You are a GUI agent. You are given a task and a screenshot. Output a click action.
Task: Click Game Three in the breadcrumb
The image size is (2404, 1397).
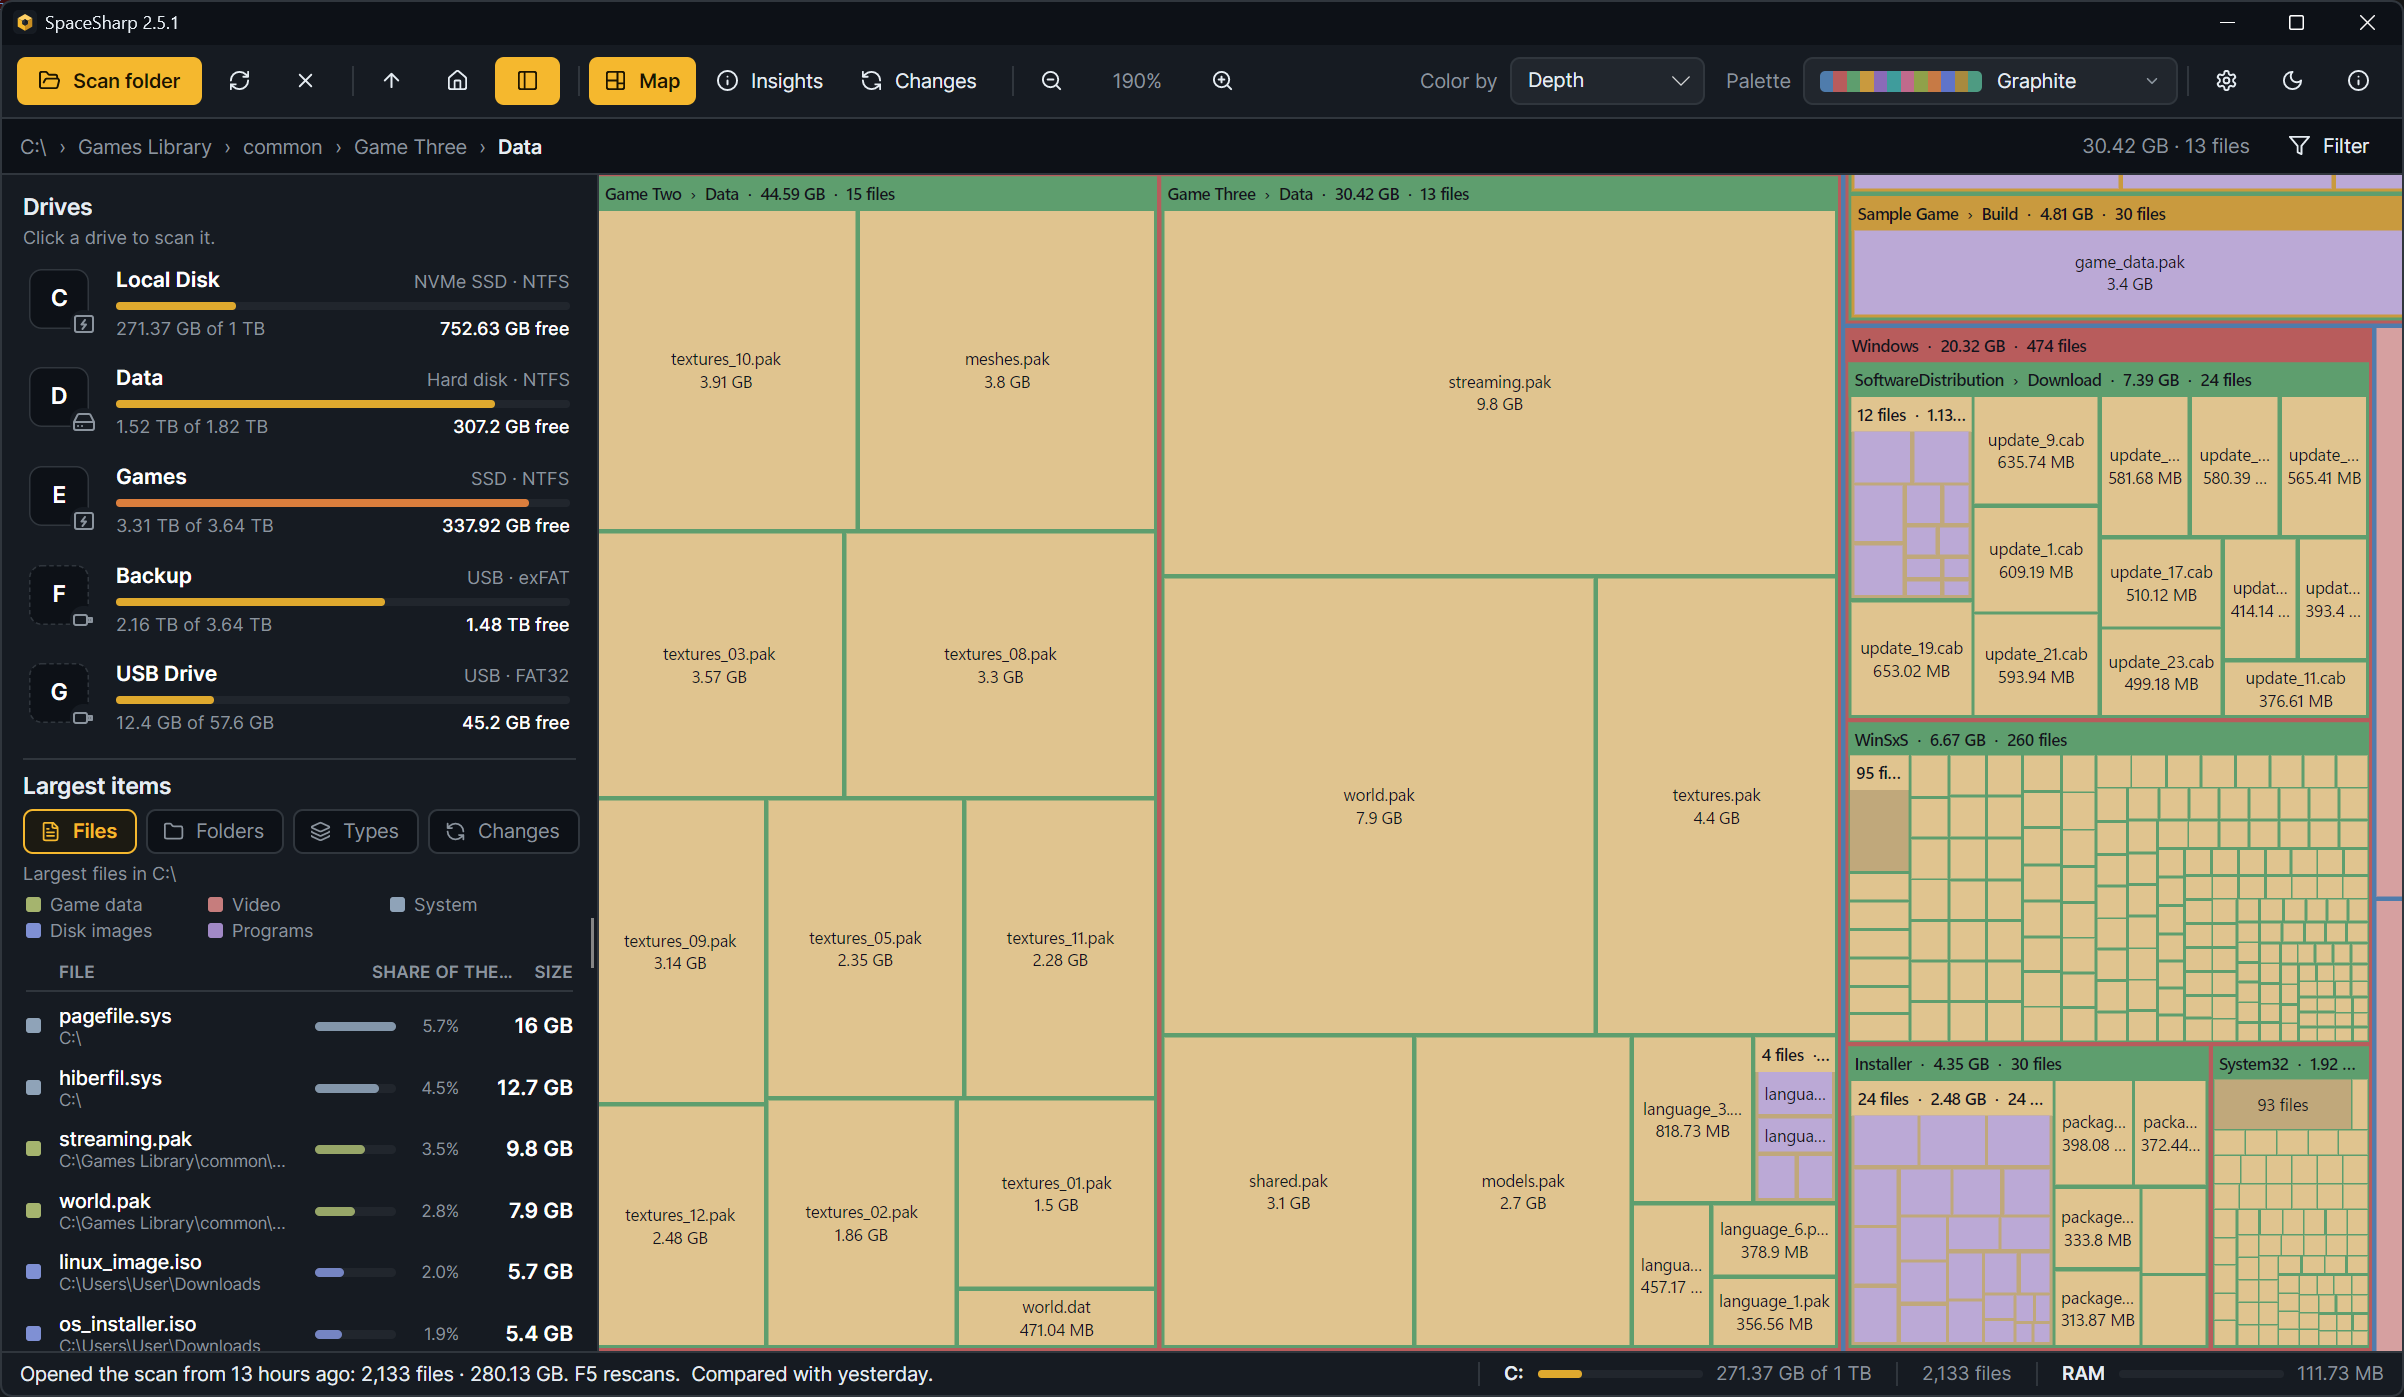coord(410,147)
